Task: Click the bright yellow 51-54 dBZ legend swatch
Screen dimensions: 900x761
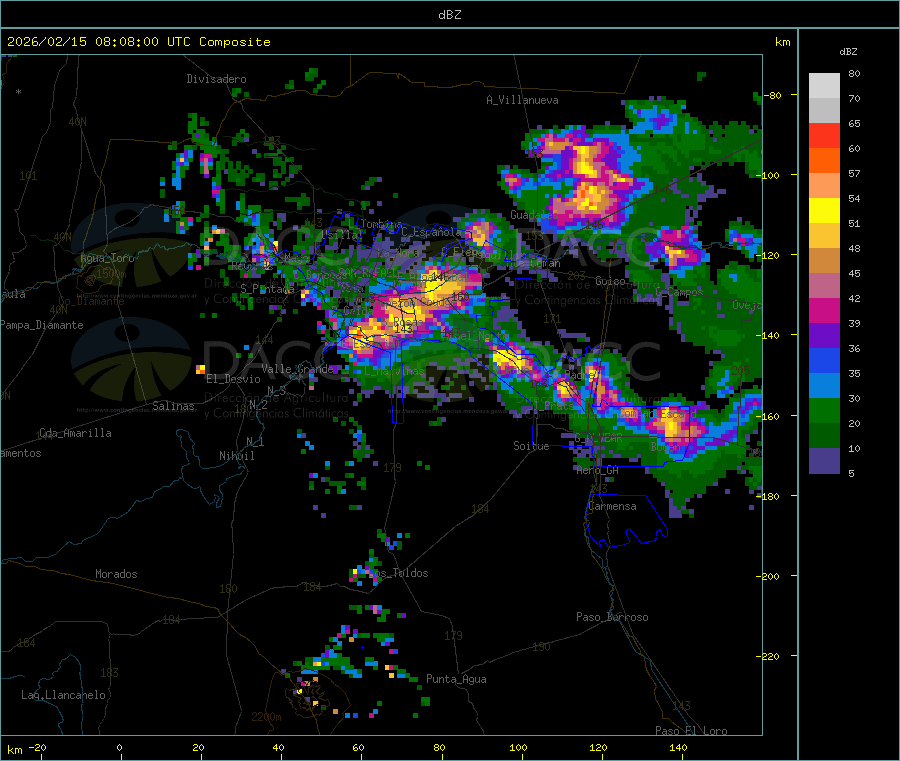Action: coord(824,211)
